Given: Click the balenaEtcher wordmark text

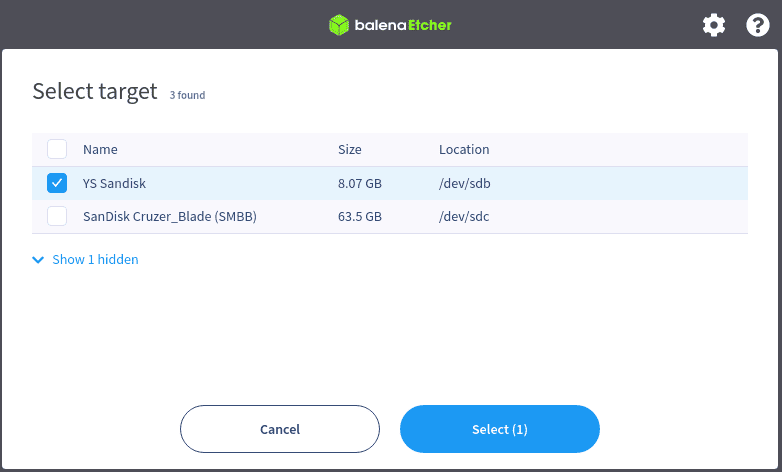Looking at the screenshot, I should click(x=403, y=25).
